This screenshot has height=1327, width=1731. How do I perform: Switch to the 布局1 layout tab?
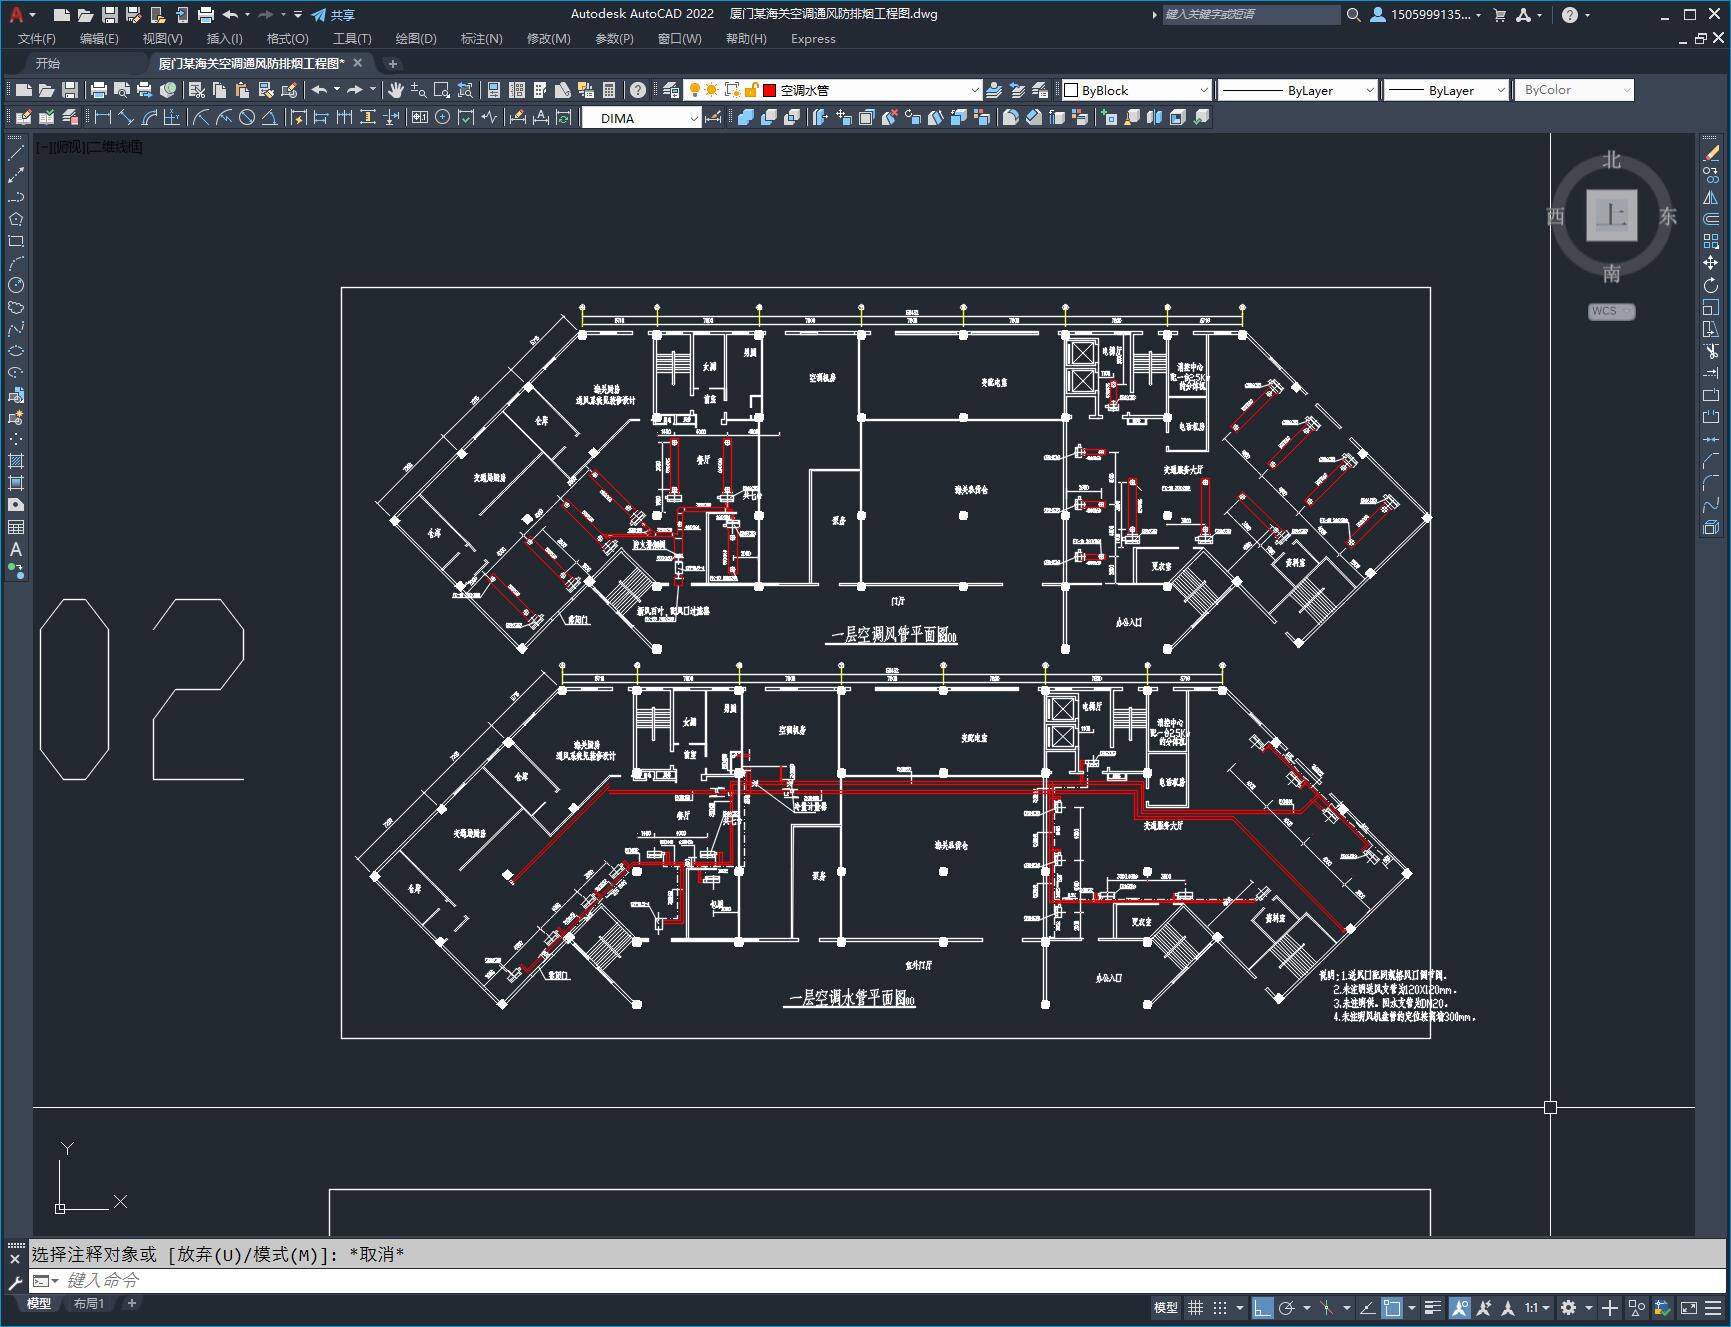click(88, 1303)
